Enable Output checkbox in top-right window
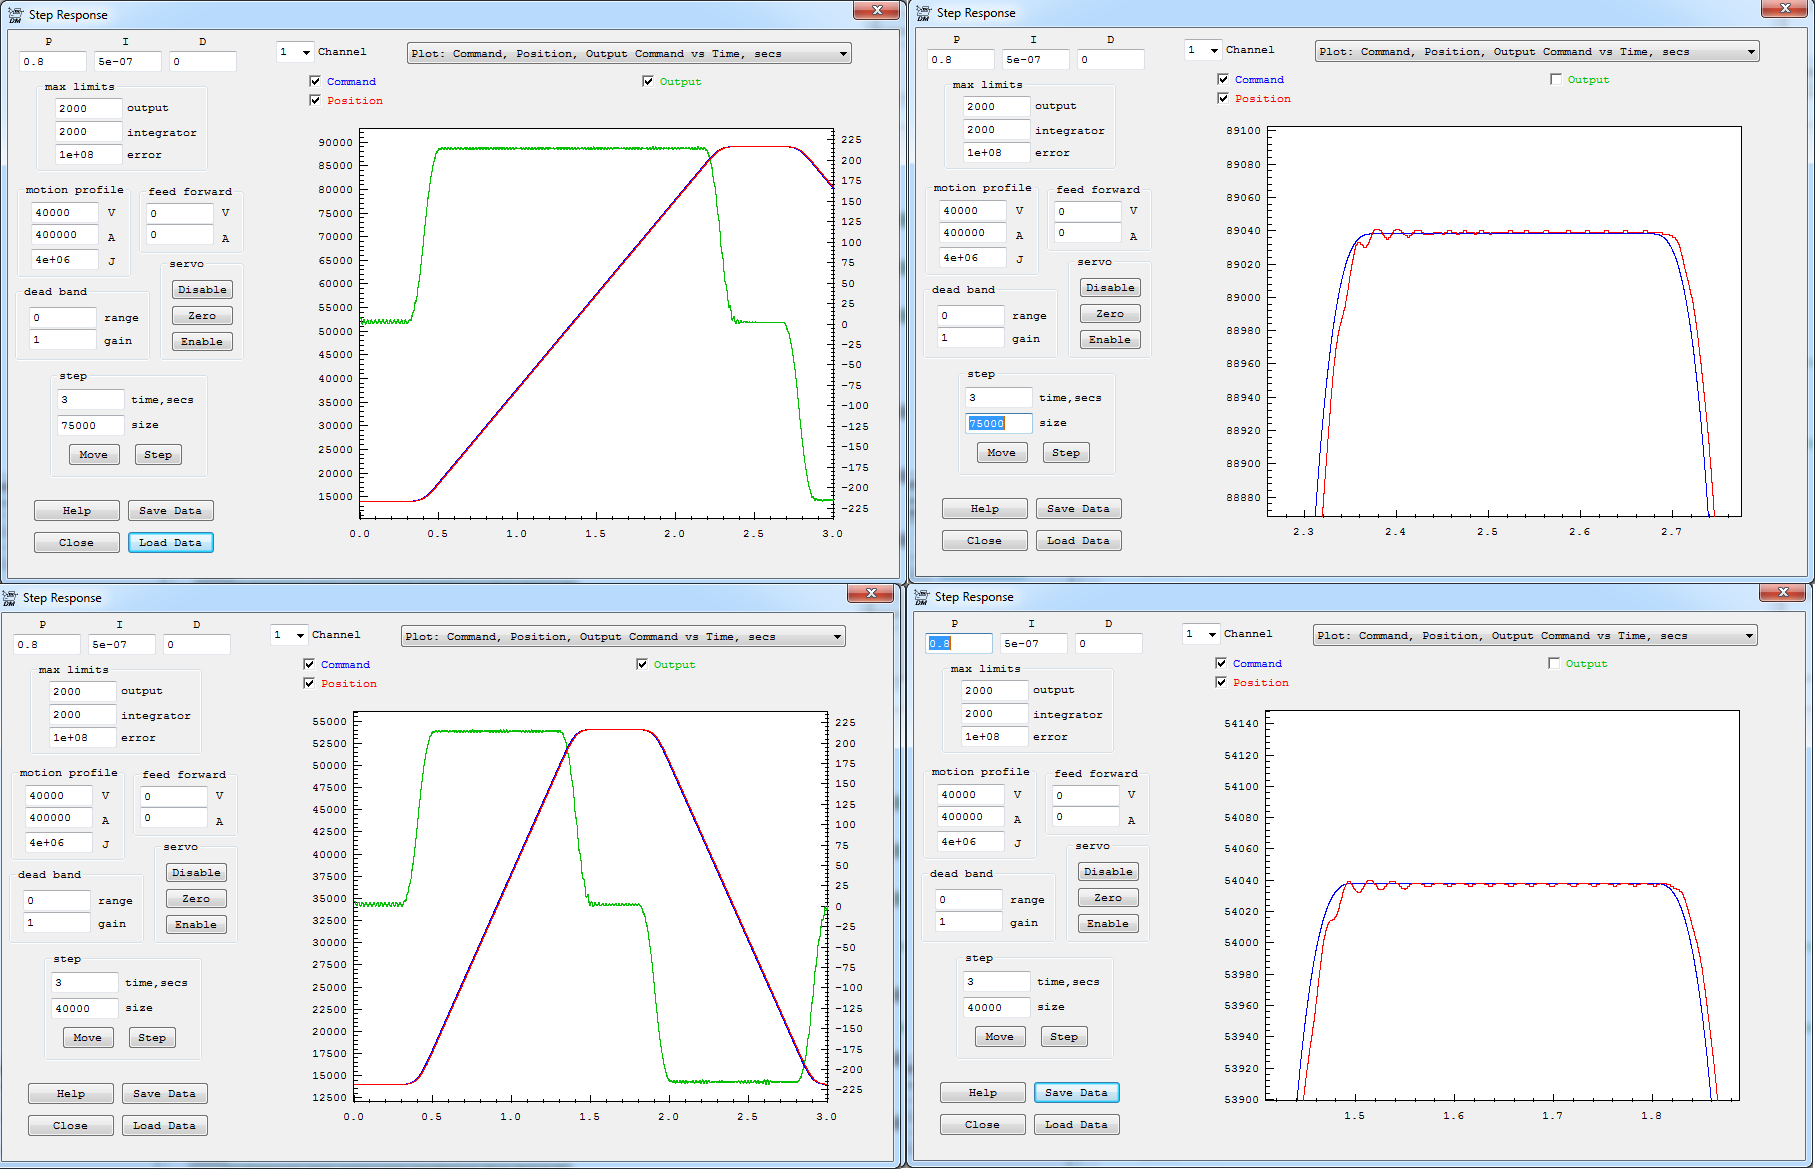The width and height of the screenshot is (1817, 1171). pyautogui.click(x=1556, y=80)
